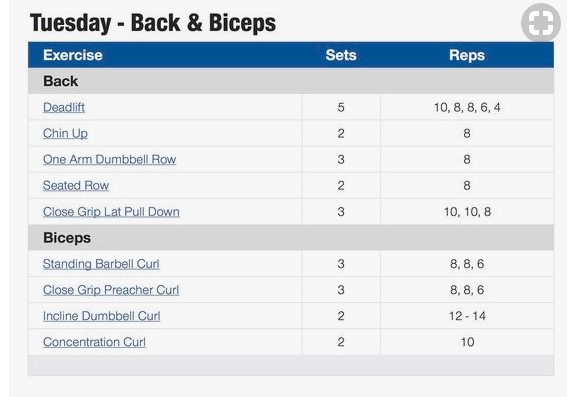Click the Deadlift reps cell 10, 8, 8, 6, 4
The image size is (567, 397).
coord(467,107)
